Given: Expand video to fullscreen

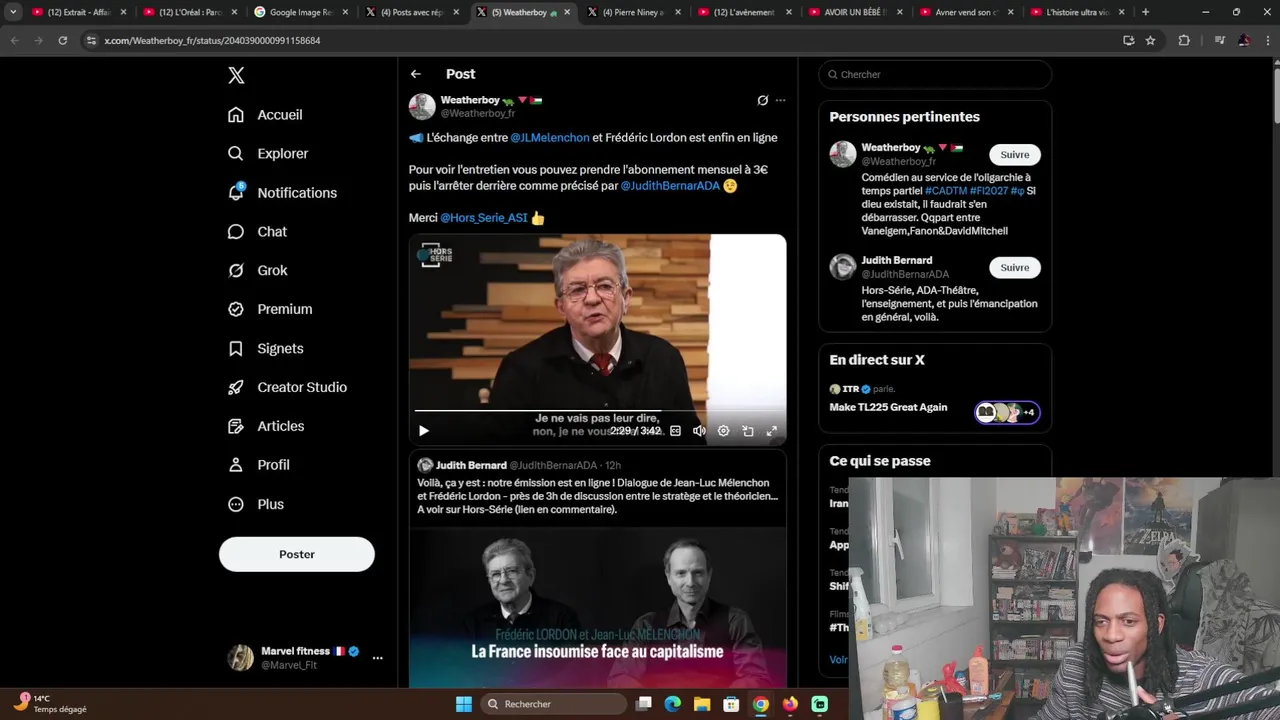Looking at the screenshot, I should (771, 431).
